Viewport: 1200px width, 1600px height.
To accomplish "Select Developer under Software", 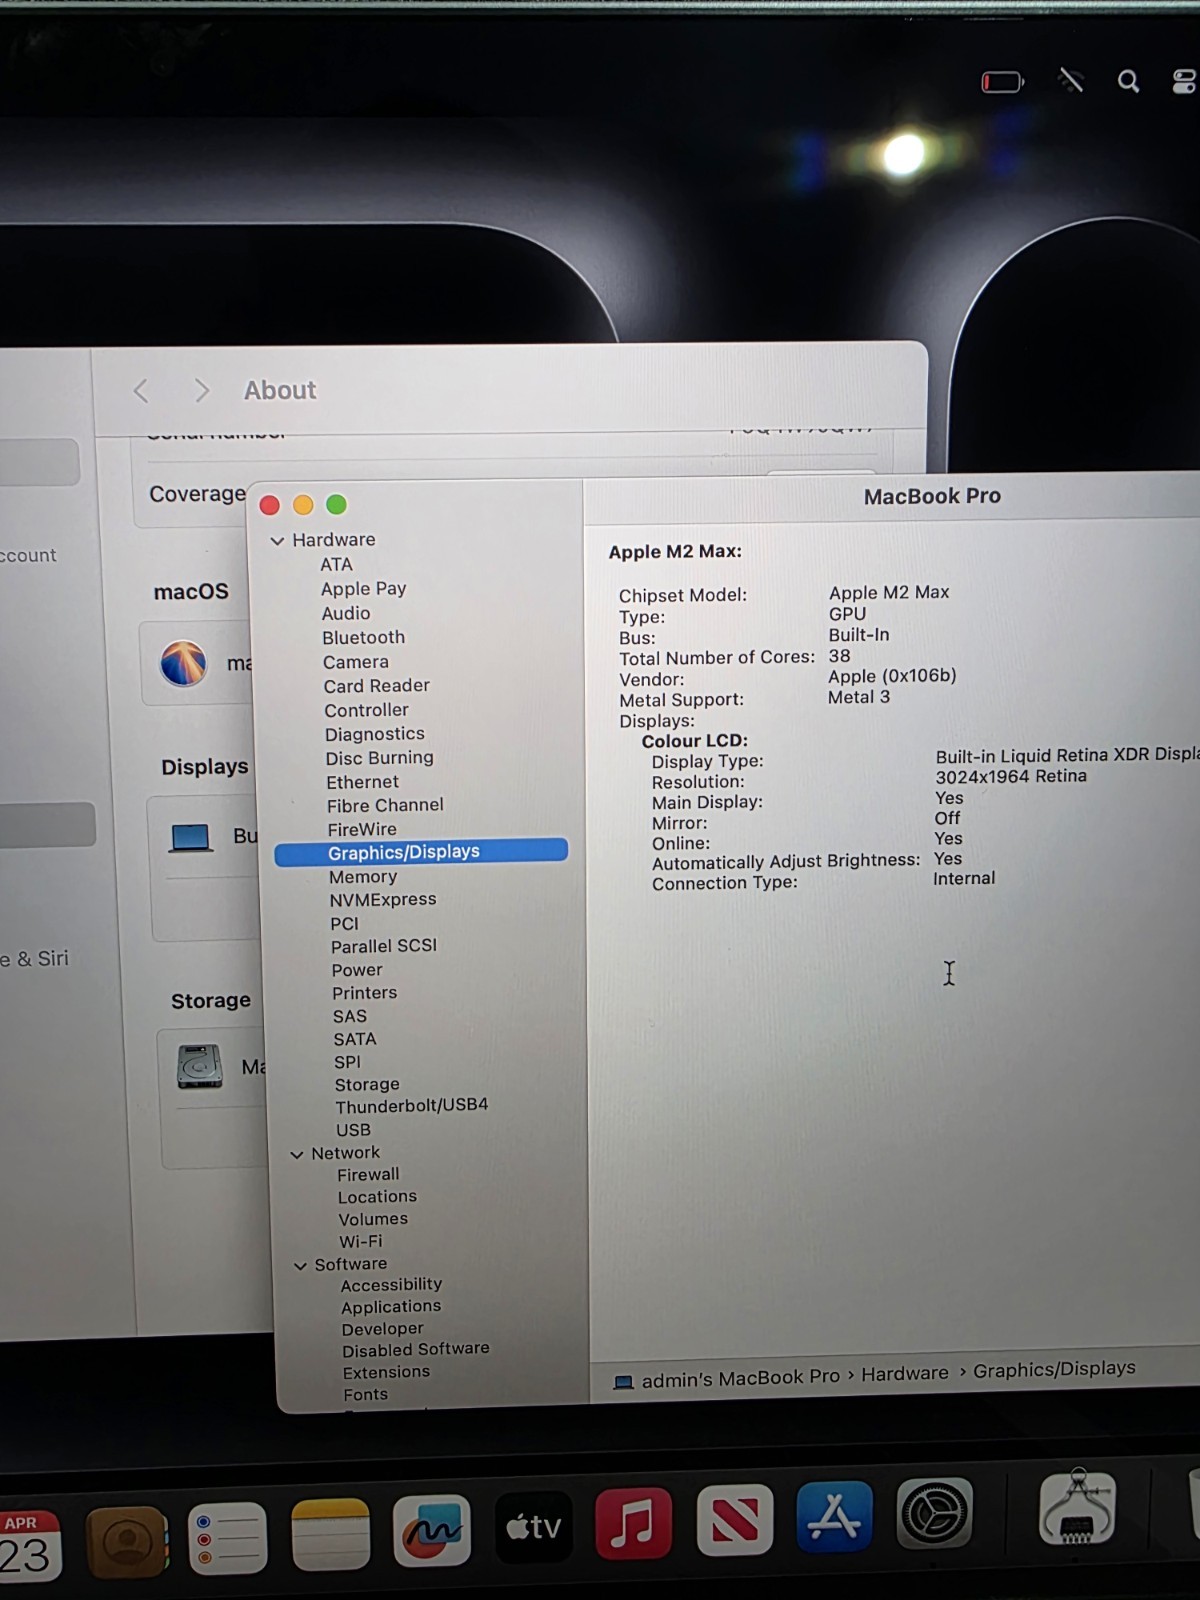I will 382,1329.
